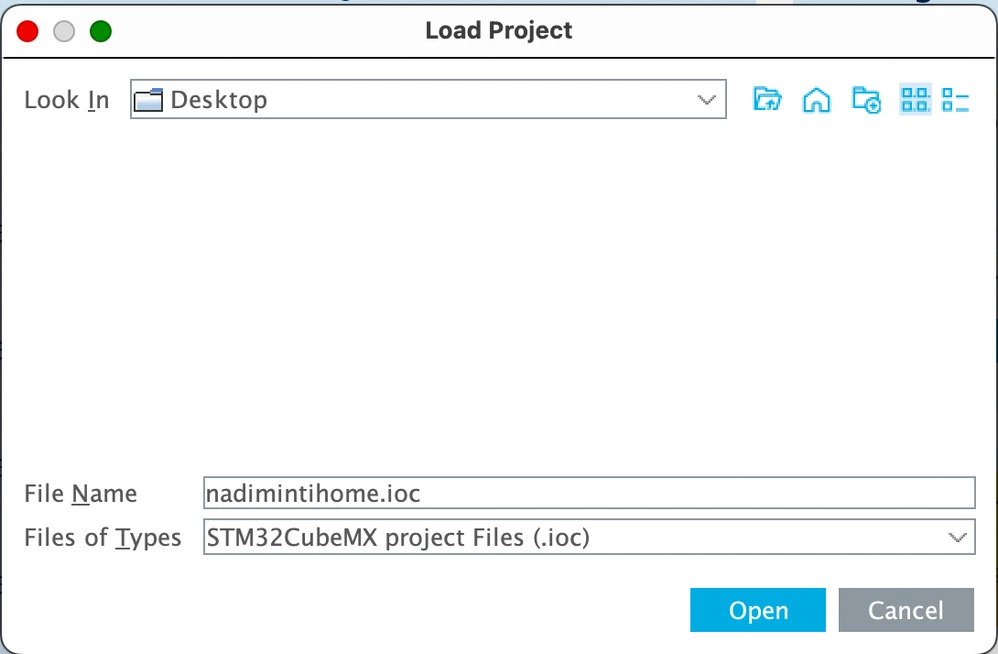Click the Files of Types label

point(102,538)
